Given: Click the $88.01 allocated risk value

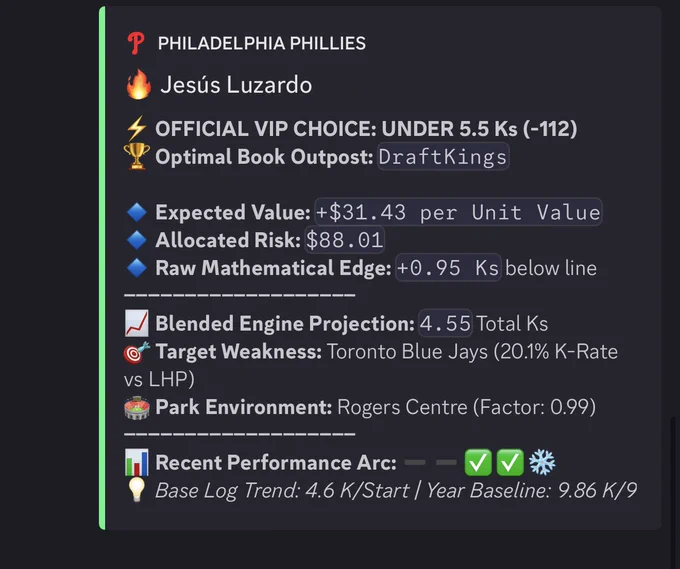Looking at the screenshot, I should coord(344,240).
